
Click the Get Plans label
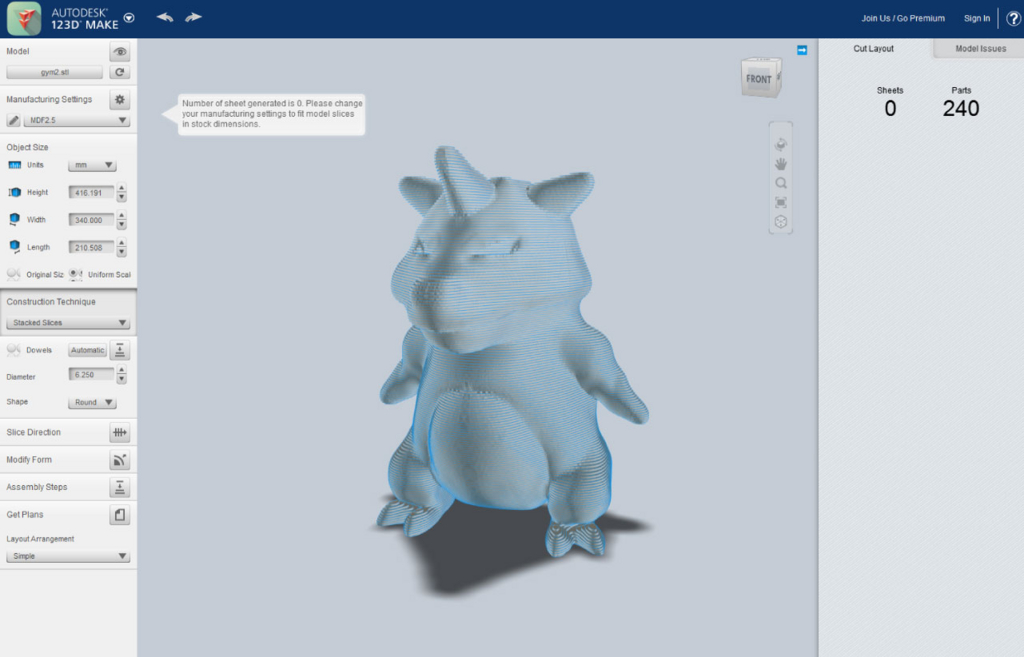tap(25, 515)
